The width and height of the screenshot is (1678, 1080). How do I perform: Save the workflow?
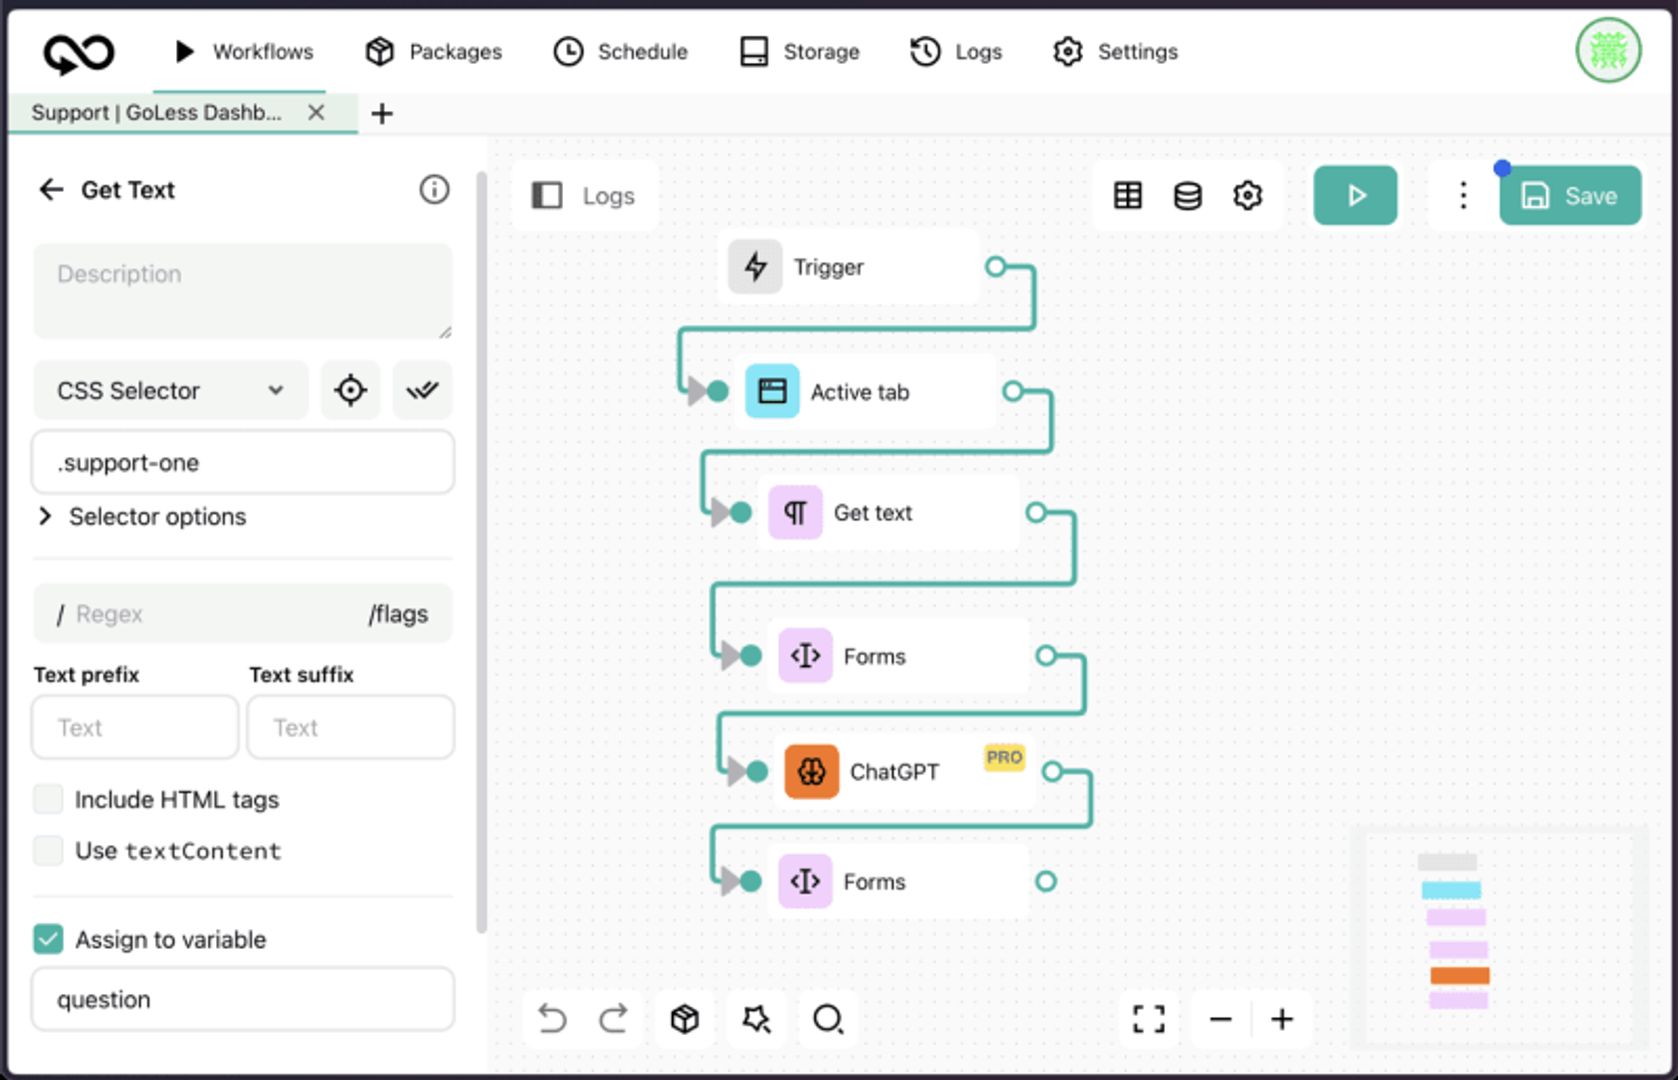click(x=1570, y=196)
